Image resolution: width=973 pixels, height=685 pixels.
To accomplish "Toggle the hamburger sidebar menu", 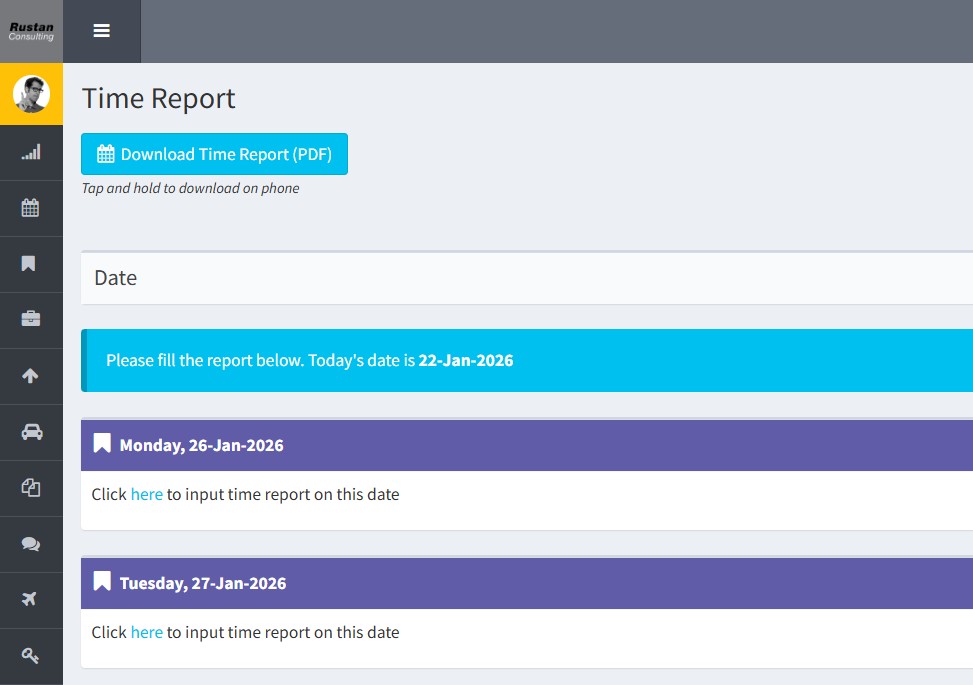I will click(x=101, y=31).
